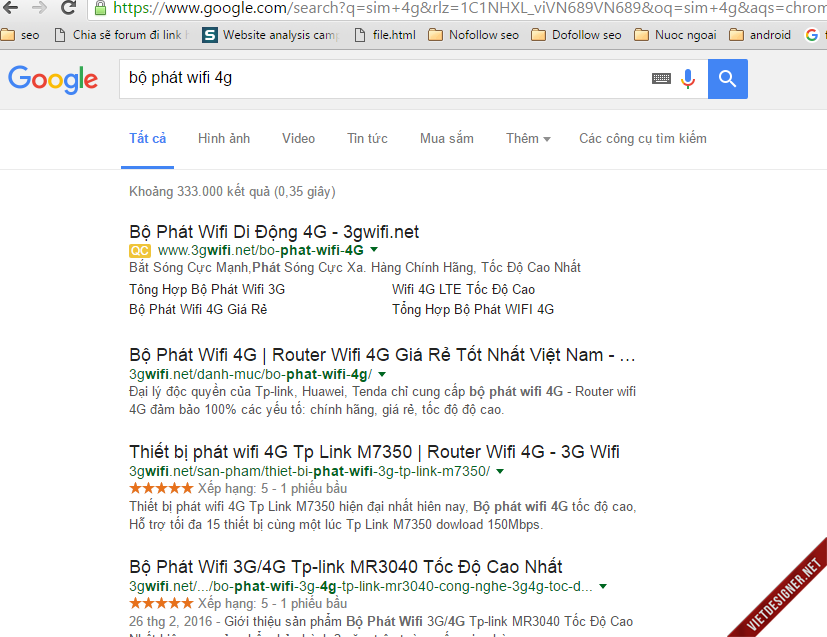Click the browser back arrow
This screenshot has height=637, width=827.
tap(11, 7)
